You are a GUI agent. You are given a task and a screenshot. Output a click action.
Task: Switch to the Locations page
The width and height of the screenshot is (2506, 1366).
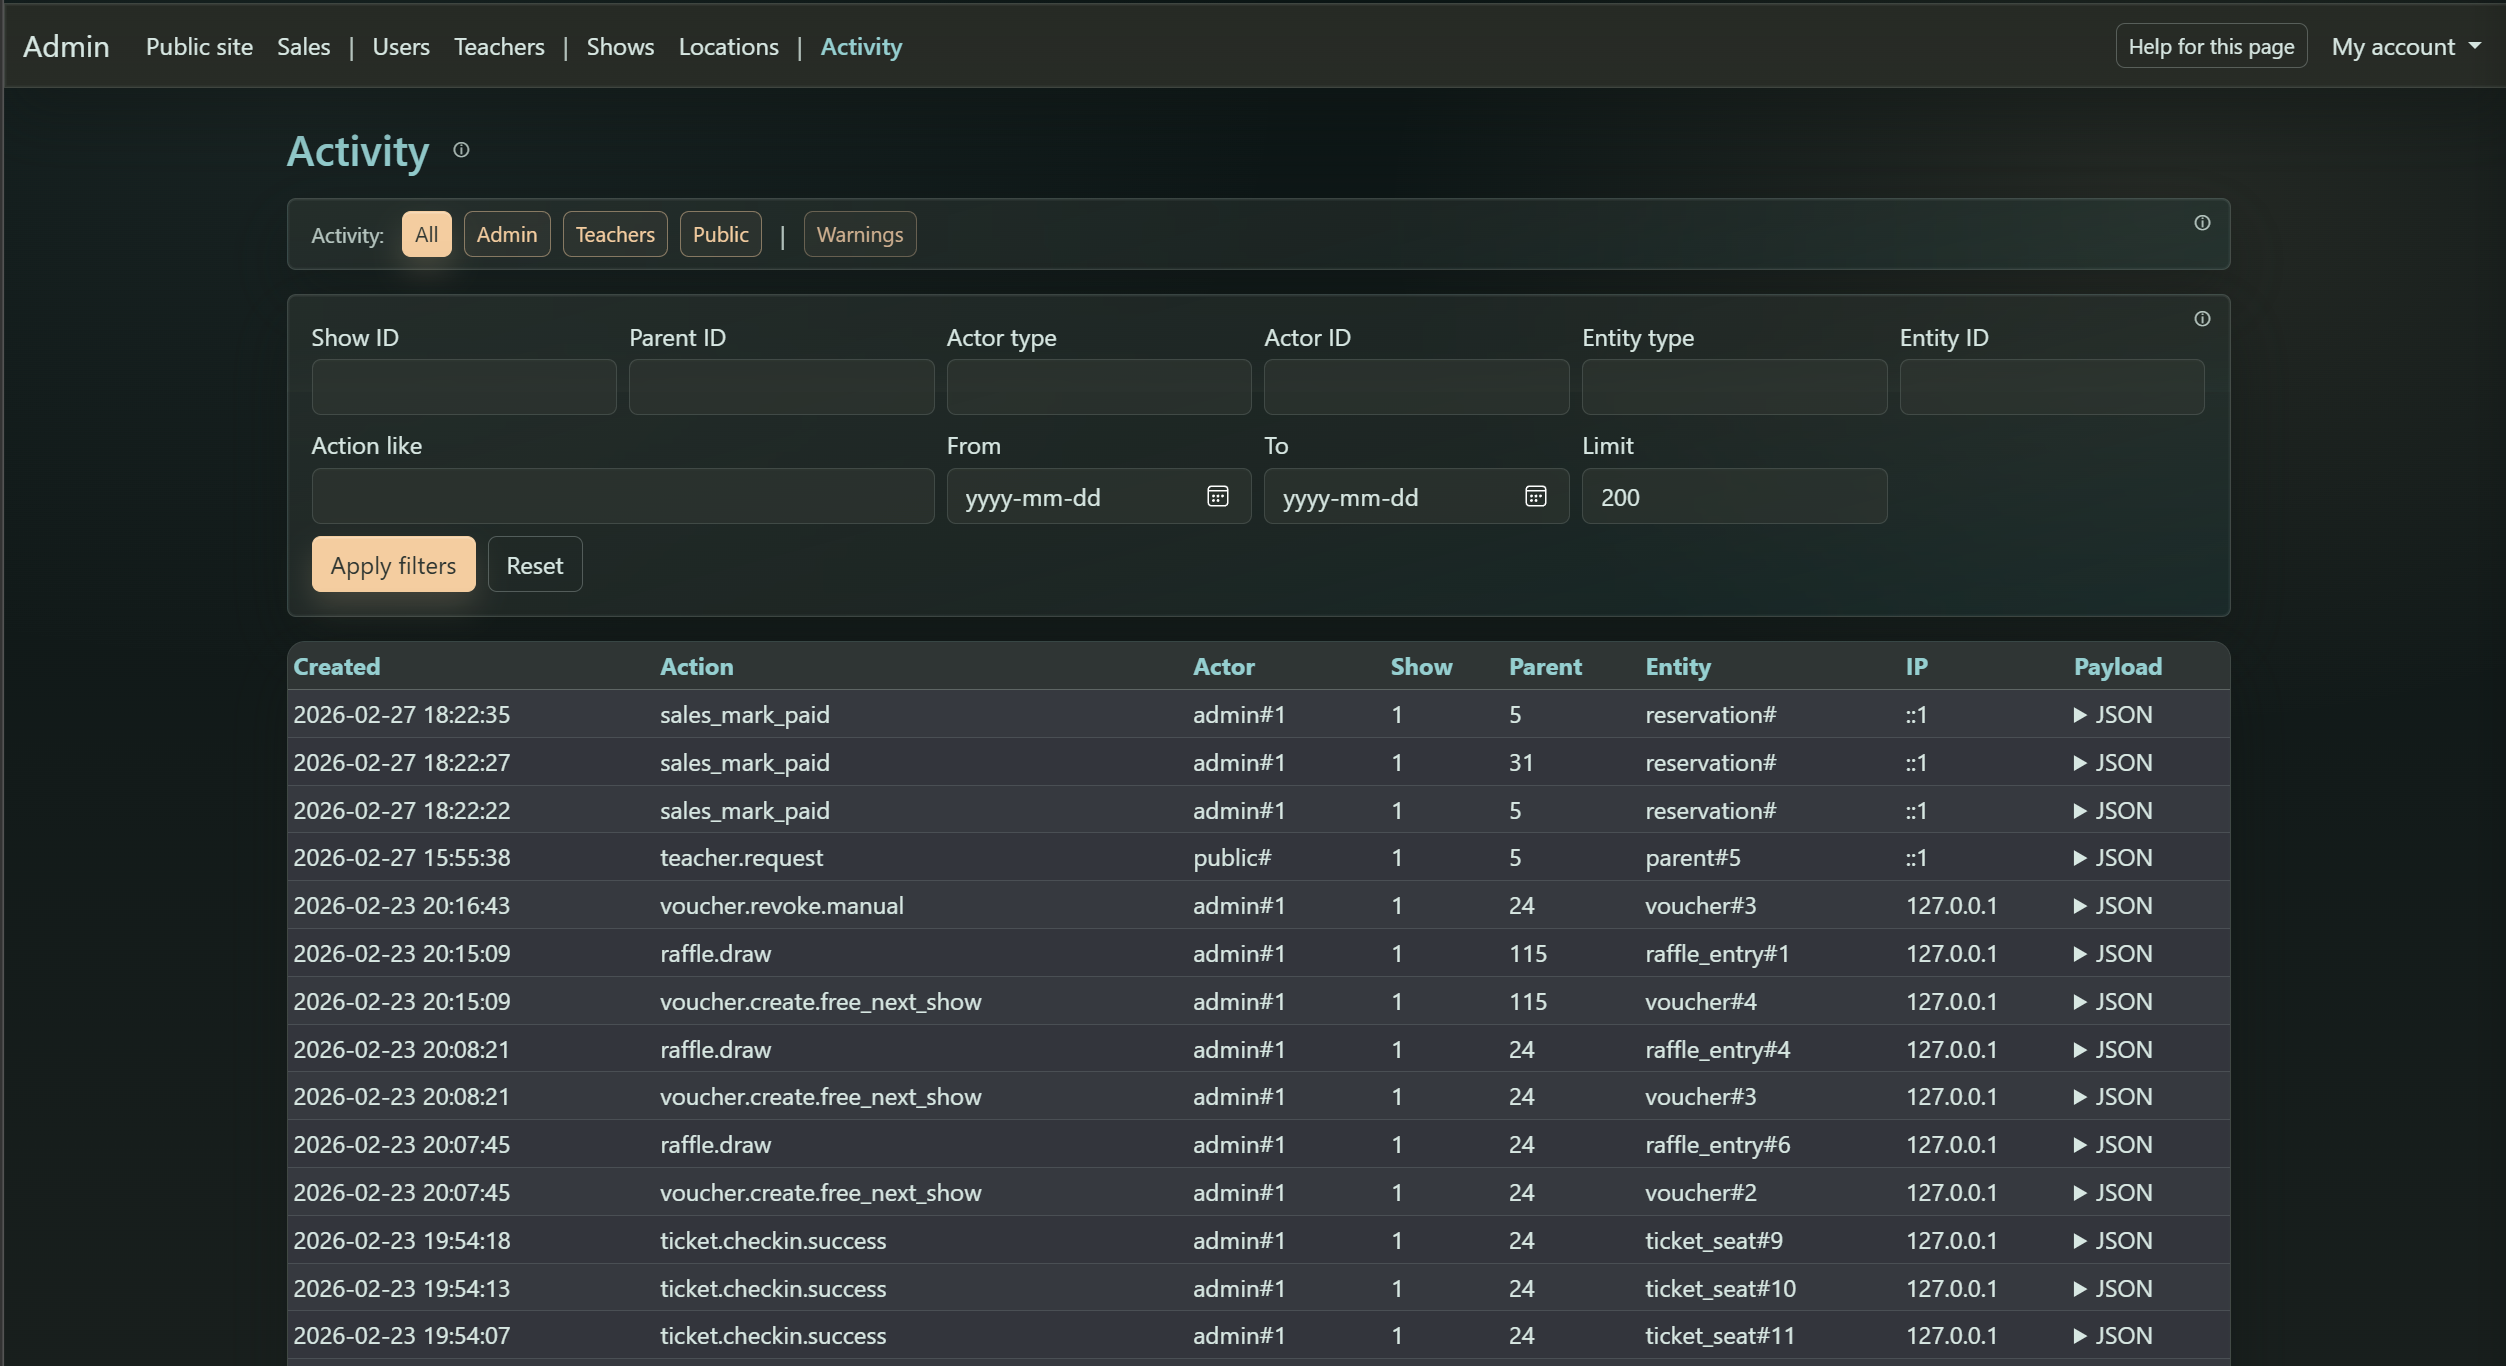coord(728,46)
